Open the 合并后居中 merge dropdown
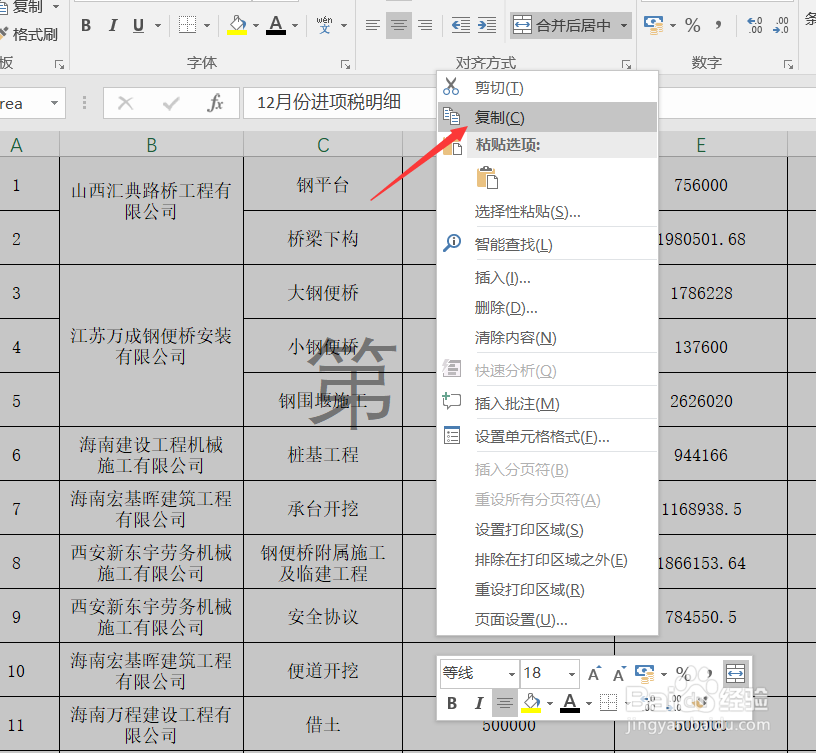 [626, 24]
